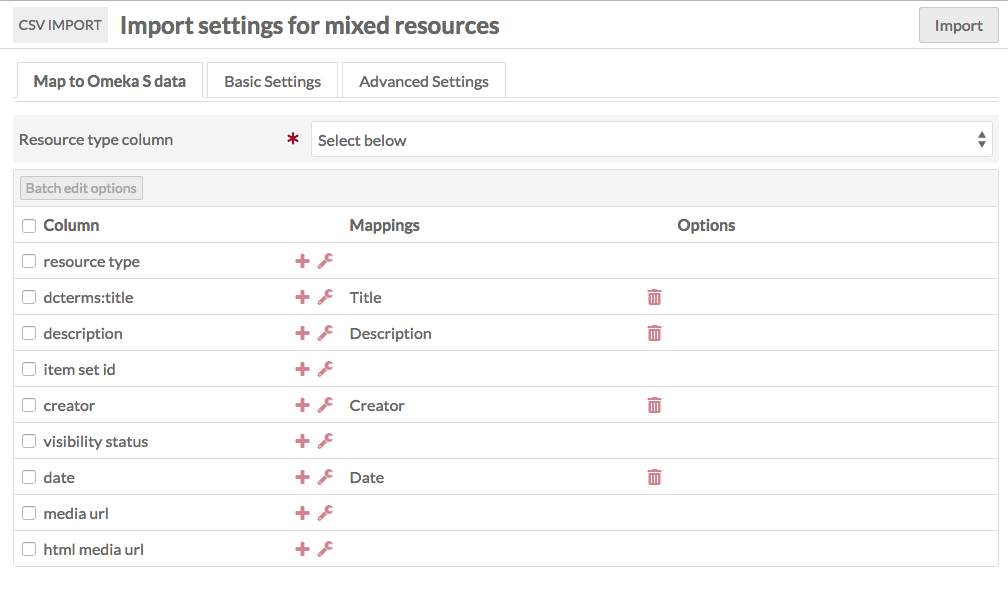Viewport: 1008px width, 589px height.
Task: Open the Resource type column dropdown
Action: [x=651, y=140]
